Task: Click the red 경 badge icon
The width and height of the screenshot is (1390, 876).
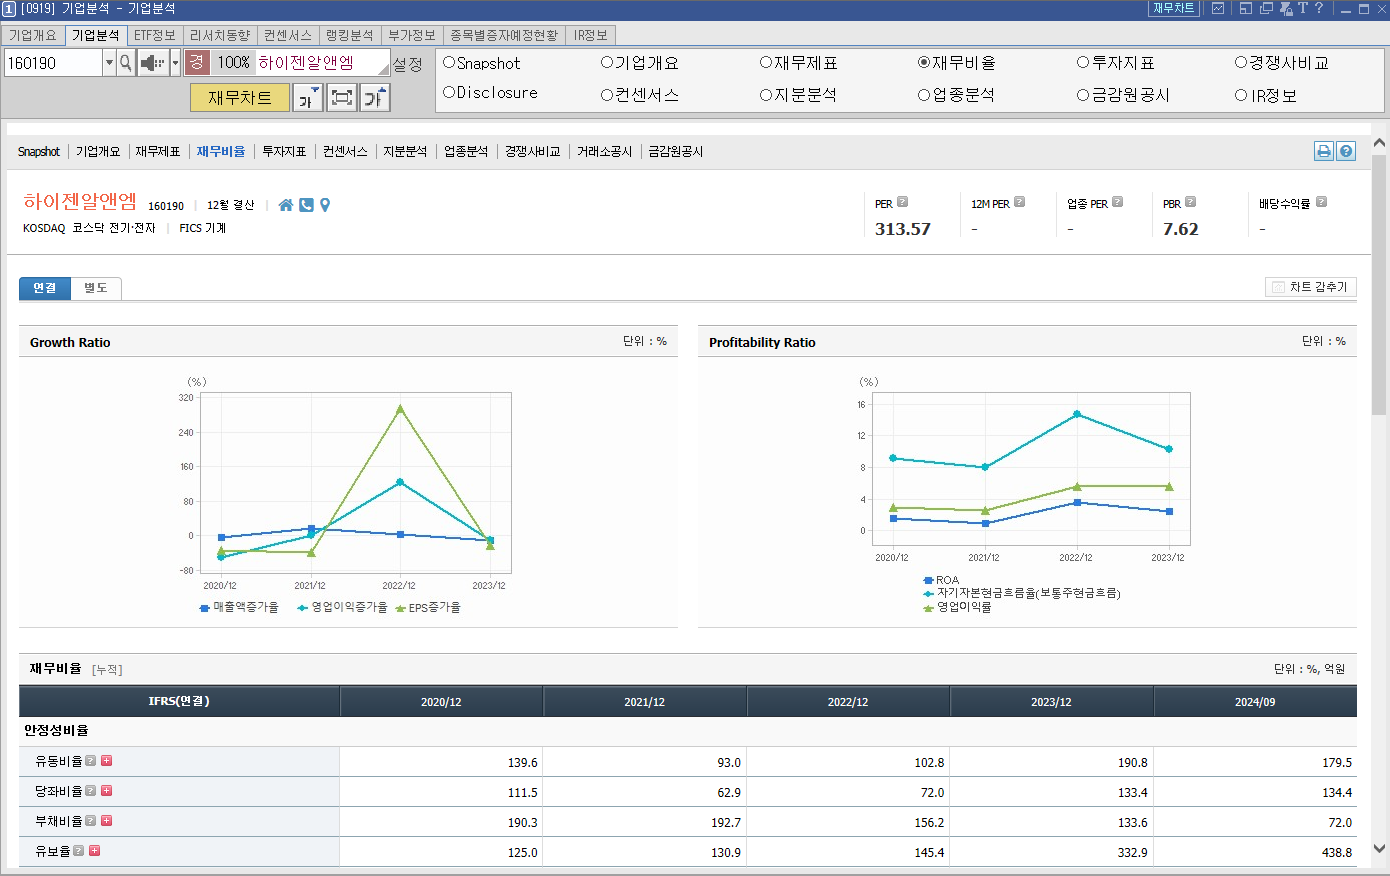Action: coord(197,62)
